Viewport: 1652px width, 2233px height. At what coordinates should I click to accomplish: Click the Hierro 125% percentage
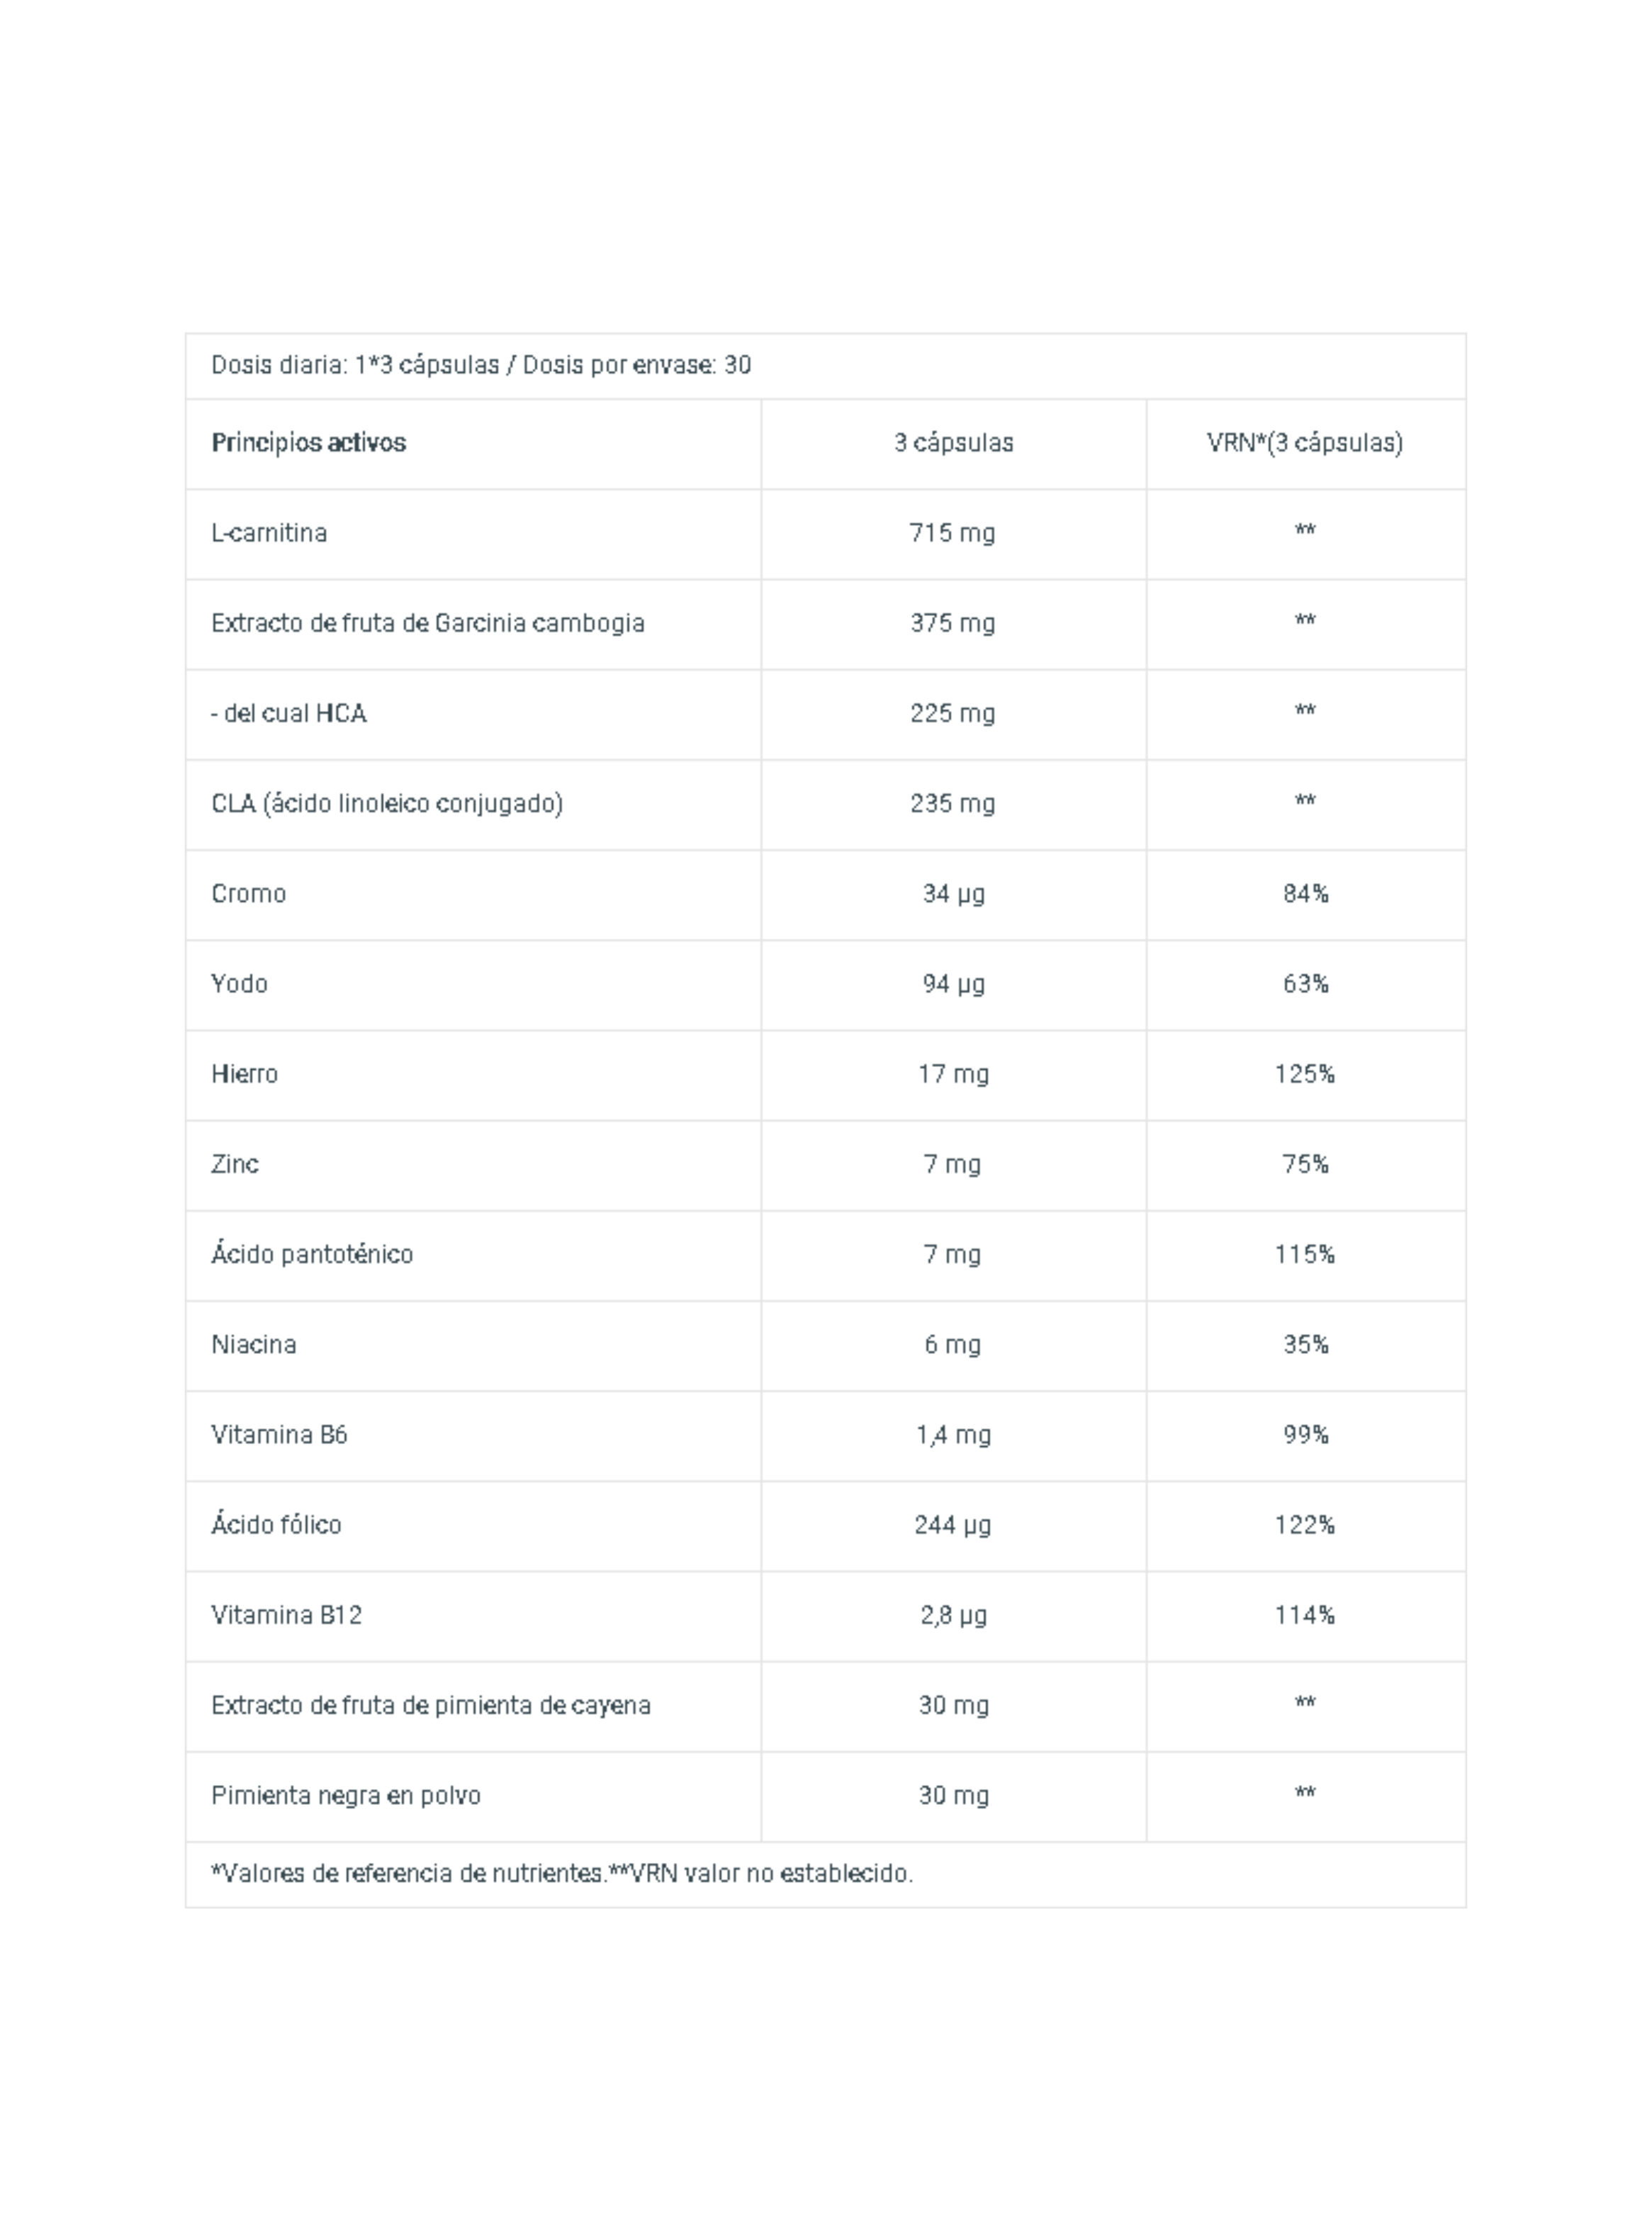click(x=1305, y=1074)
